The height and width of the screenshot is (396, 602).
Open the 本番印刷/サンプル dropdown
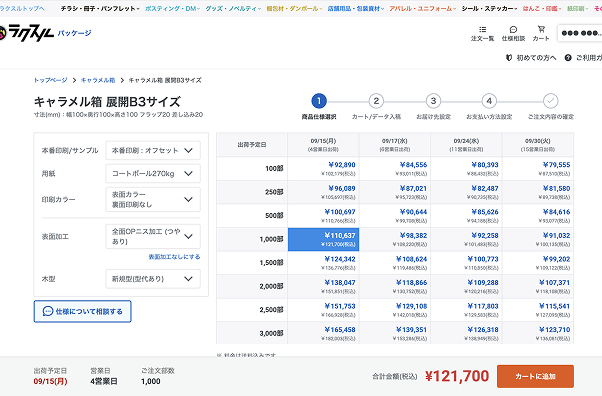point(153,150)
